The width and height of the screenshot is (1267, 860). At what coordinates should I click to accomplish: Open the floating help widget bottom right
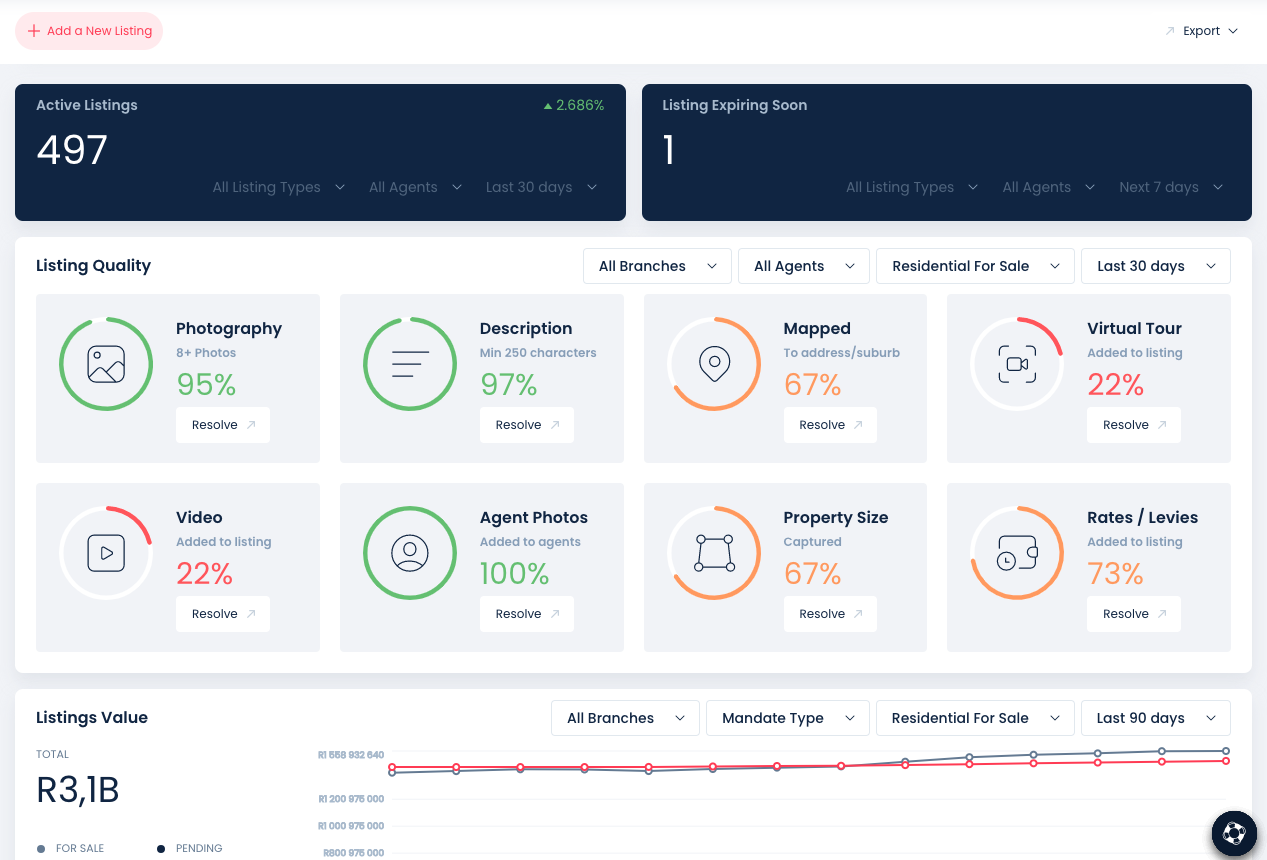point(1233,833)
